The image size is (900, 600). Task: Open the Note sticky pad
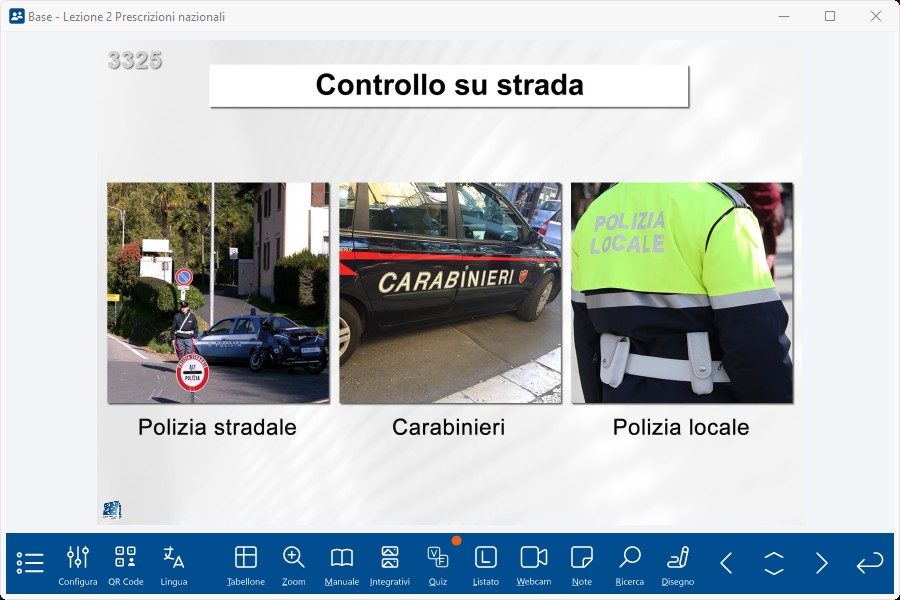coord(582,565)
